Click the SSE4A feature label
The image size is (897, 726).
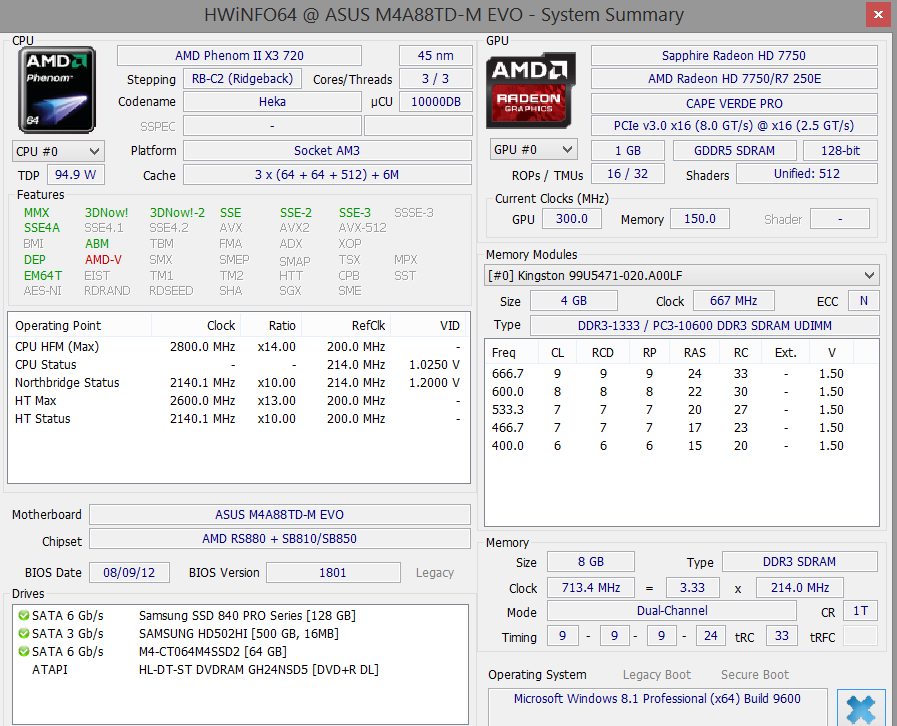point(42,228)
